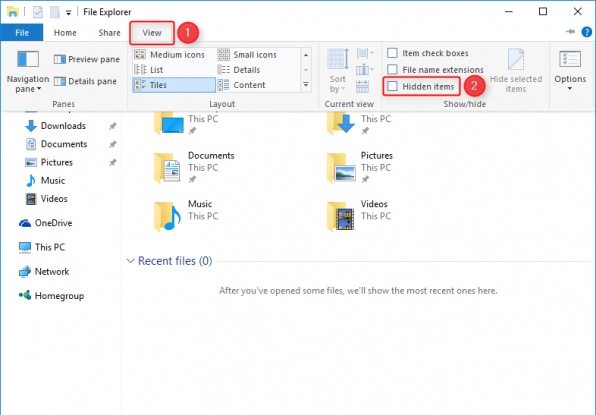Open the Help question mark icon
The width and height of the screenshot is (596, 415).
[x=586, y=32]
